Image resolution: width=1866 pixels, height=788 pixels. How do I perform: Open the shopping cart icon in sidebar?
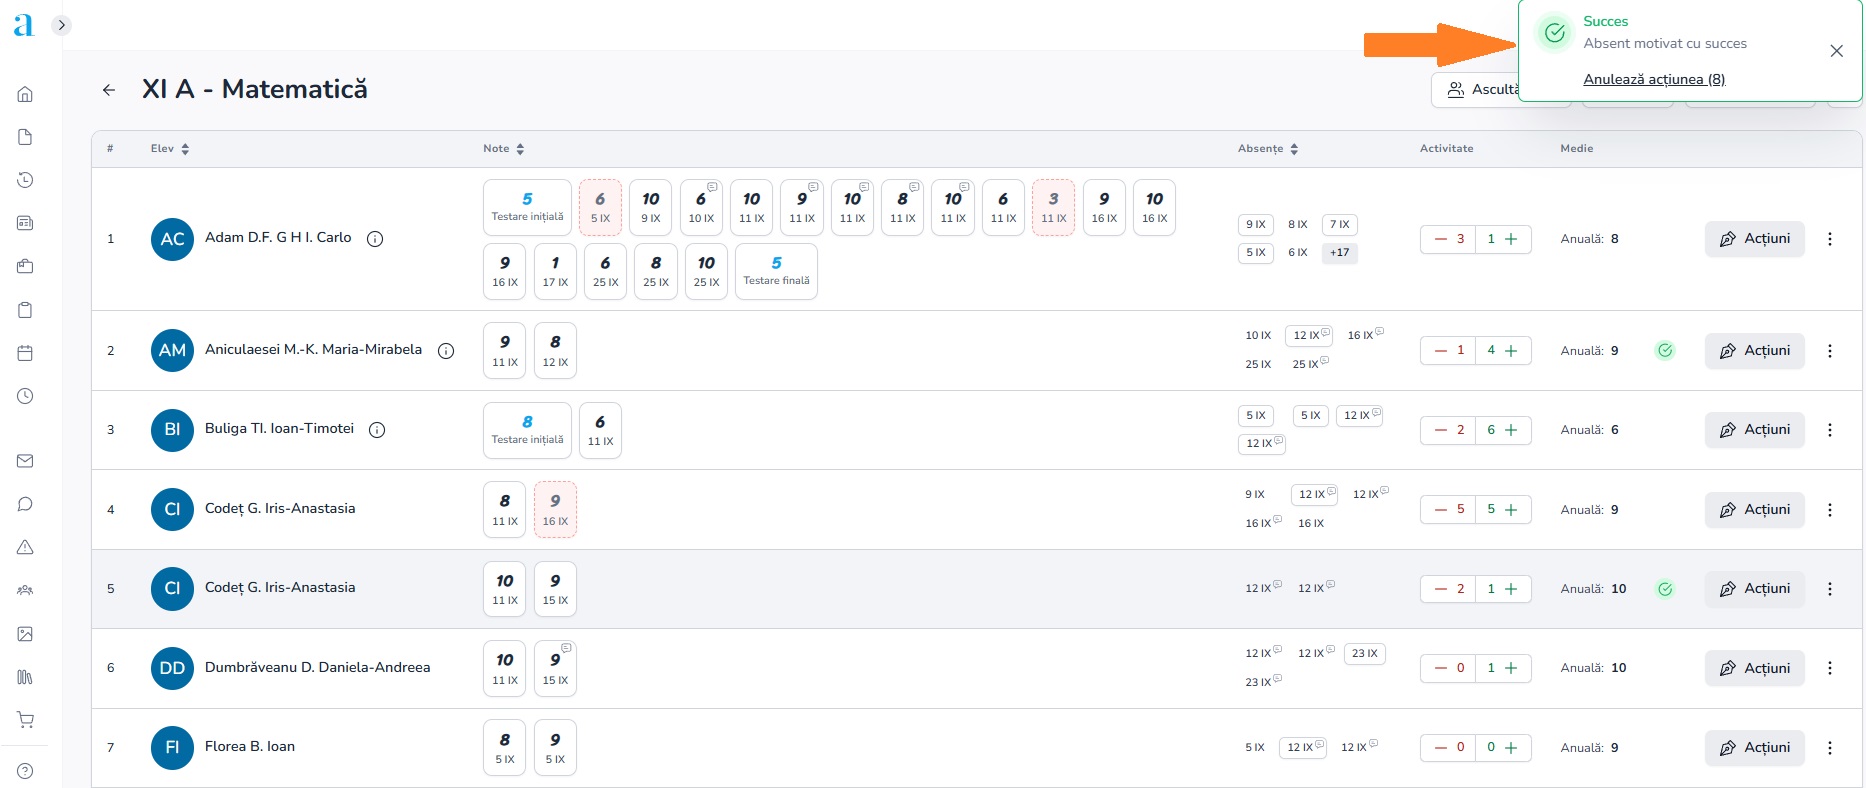pyautogui.click(x=25, y=720)
